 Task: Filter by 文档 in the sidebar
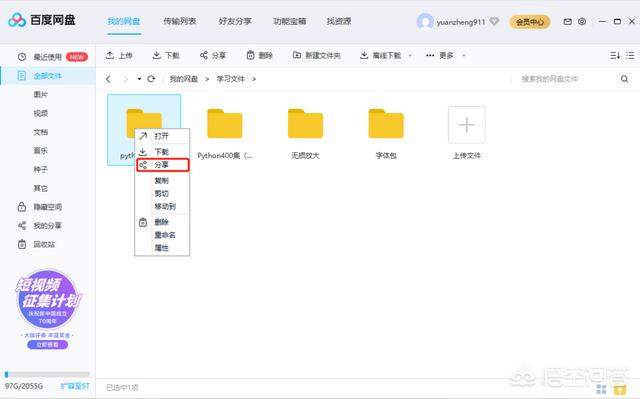[x=40, y=132]
